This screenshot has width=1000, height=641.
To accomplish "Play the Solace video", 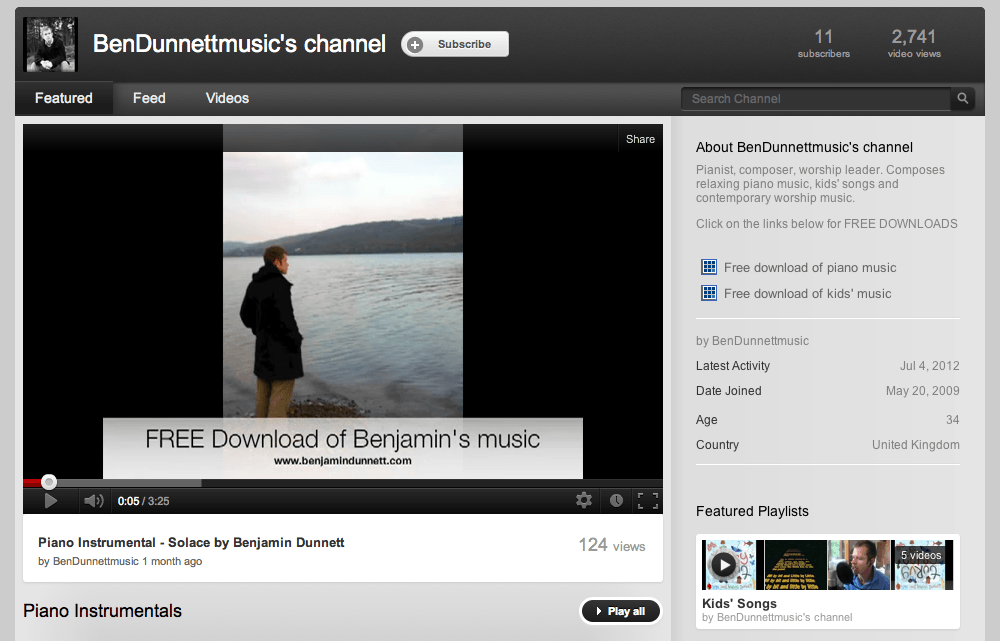I will (51, 501).
